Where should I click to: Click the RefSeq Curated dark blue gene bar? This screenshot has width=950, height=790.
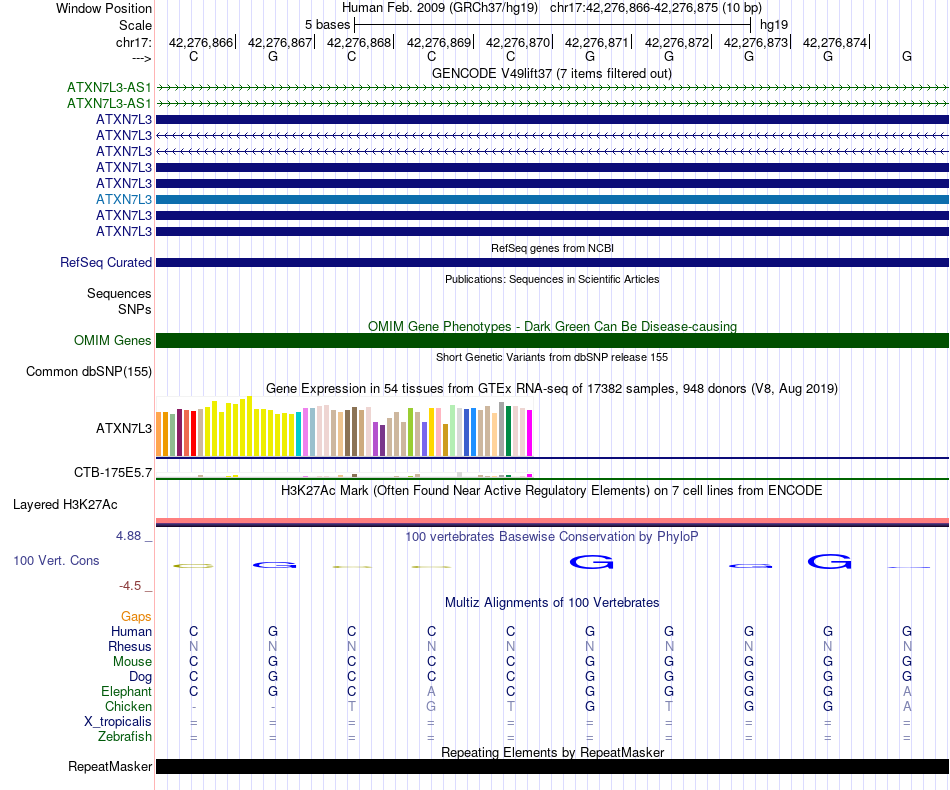tap(552, 262)
